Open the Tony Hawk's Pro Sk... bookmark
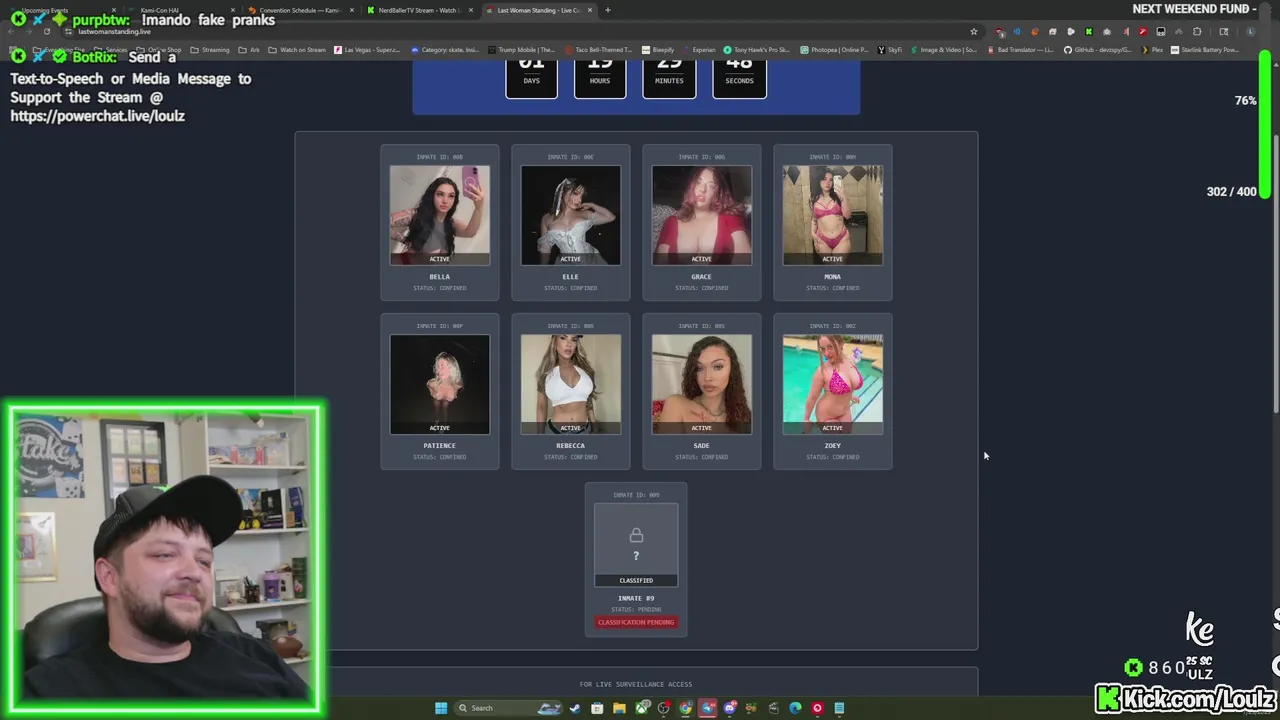Image resolution: width=1280 pixels, height=720 pixels. click(758, 50)
